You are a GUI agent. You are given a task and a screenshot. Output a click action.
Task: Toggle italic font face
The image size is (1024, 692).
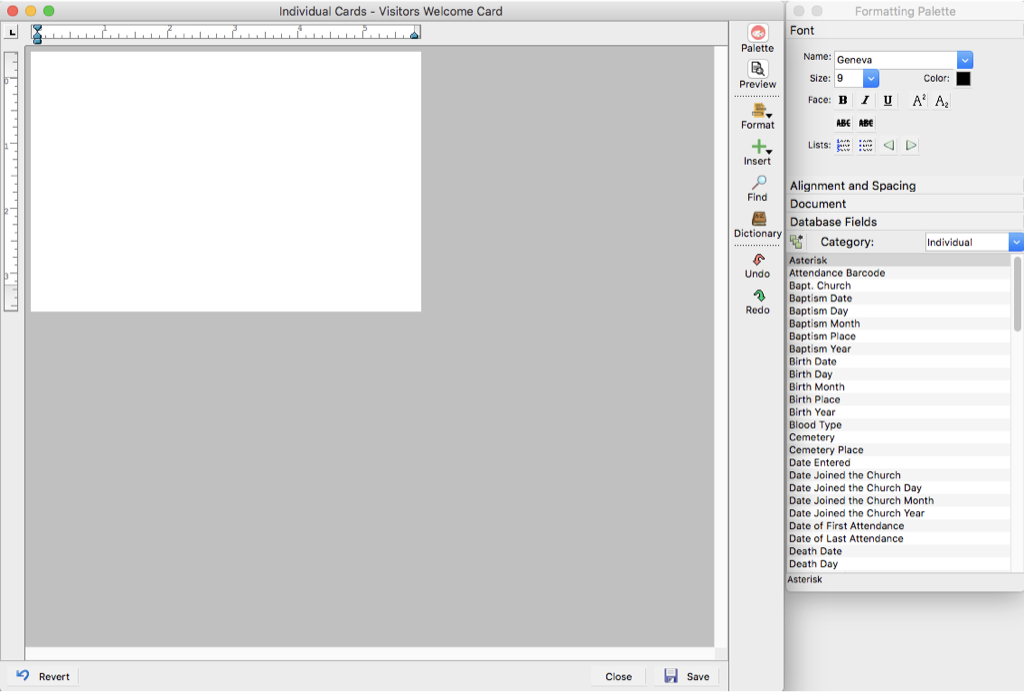point(865,101)
